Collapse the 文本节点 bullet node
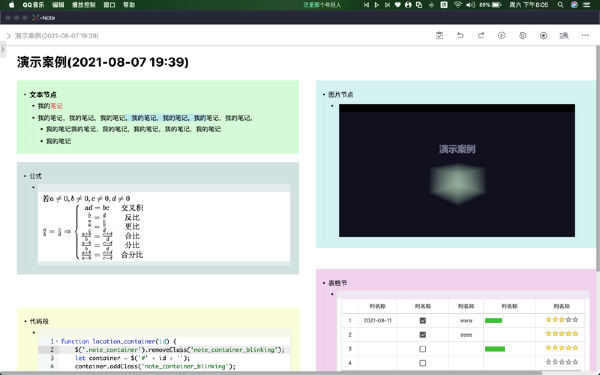Screen dimensions: 600x375 (x=25, y=95)
